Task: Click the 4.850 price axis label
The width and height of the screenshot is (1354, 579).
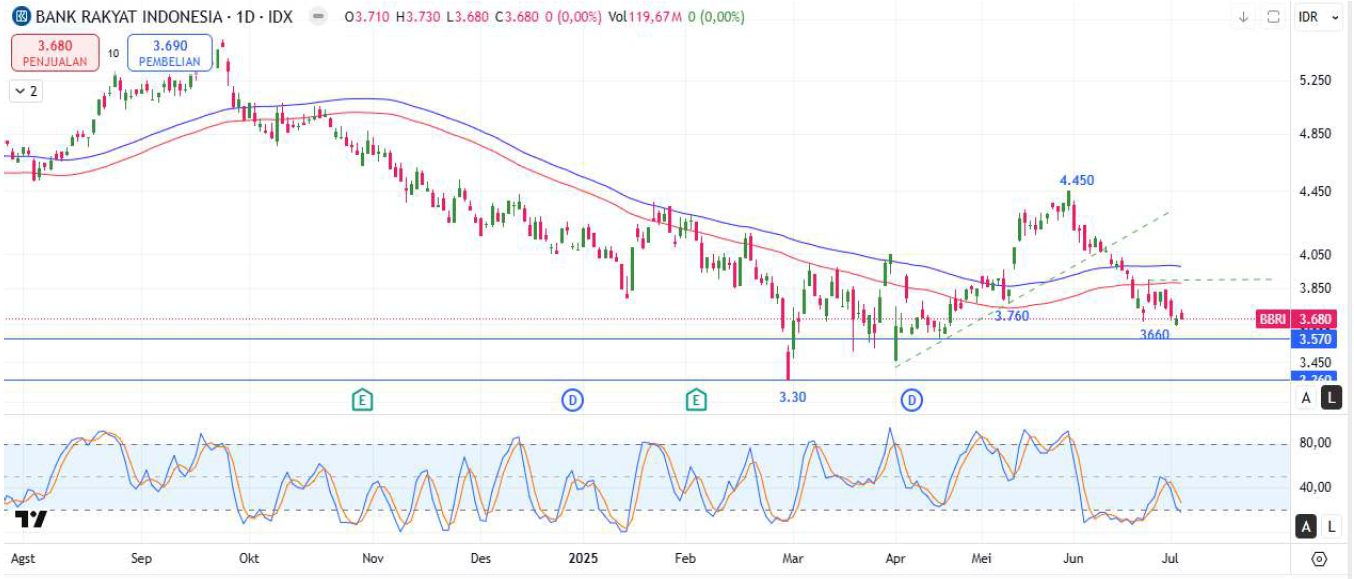Action: [1314, 133]
